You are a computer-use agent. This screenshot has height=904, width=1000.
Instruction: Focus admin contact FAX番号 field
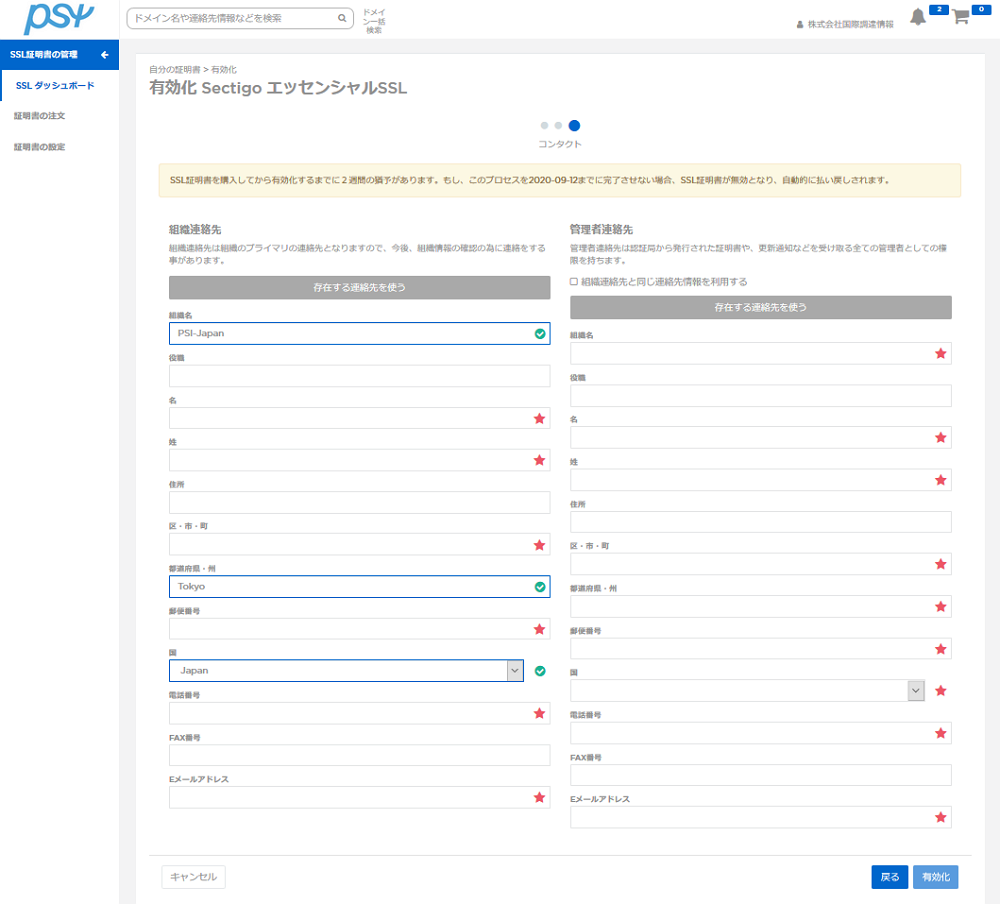760,775
